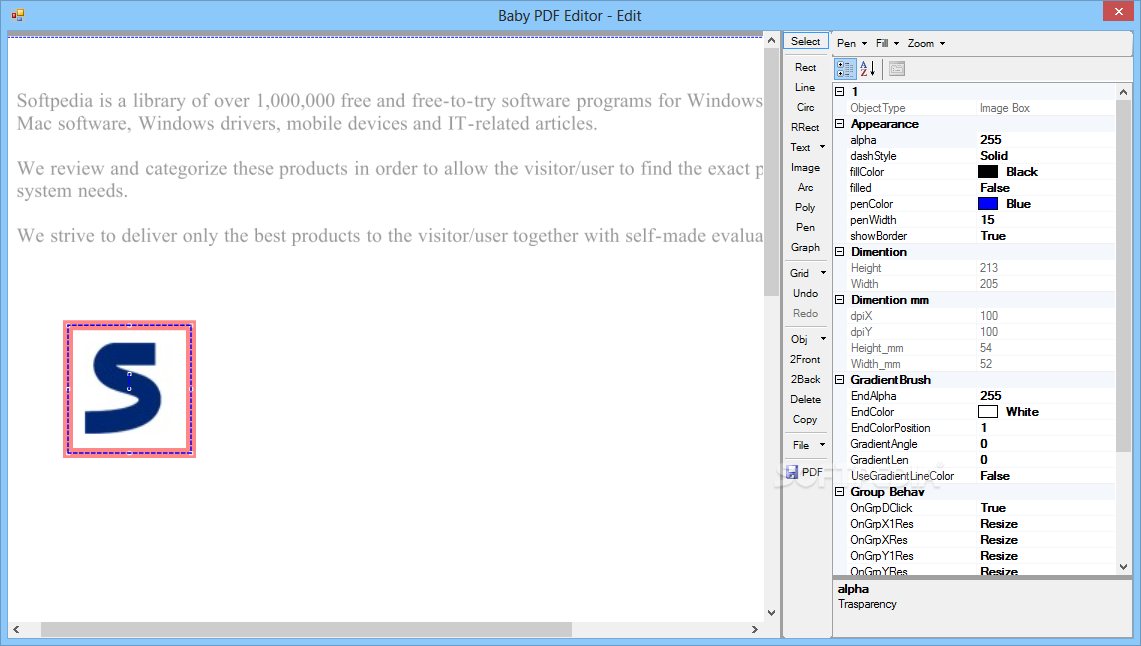The image size is (1141, 646).
Task: Collapse the Group Behav category
Action: pyautogui.click(x=839, y=492)
